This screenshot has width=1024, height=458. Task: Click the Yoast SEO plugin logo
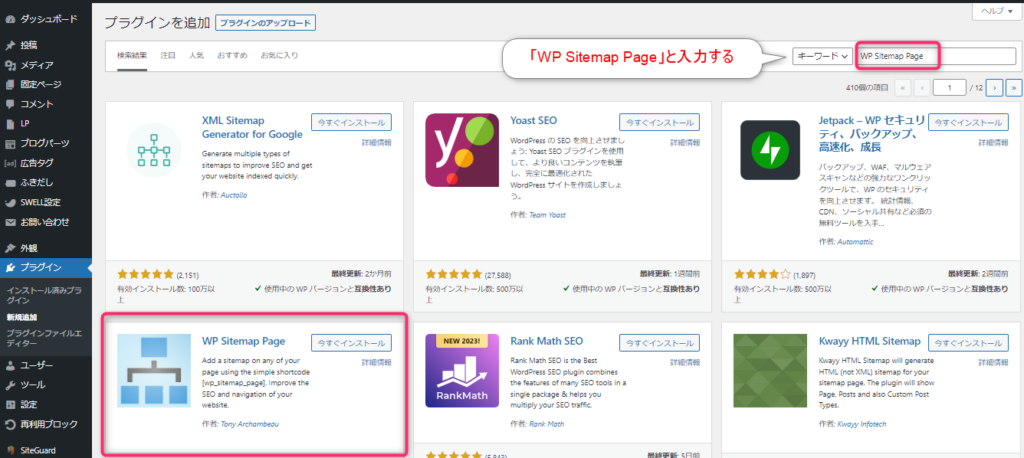[462, 150]
